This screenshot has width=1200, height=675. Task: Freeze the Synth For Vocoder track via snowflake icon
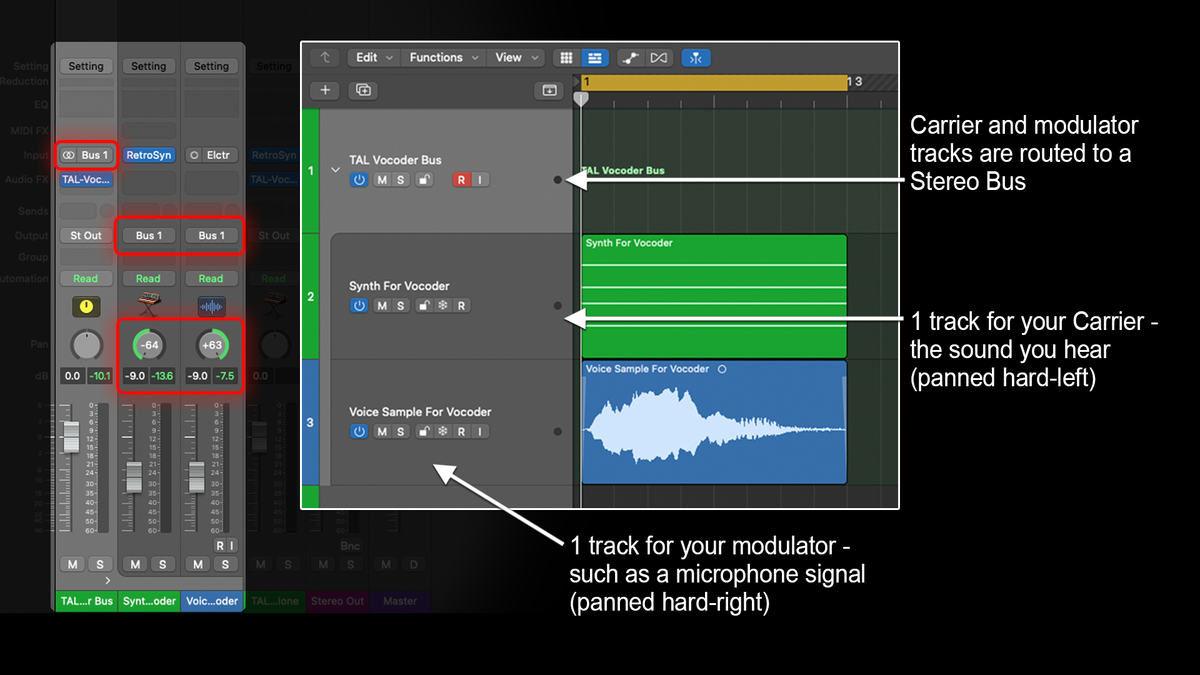click(x=445, y=304)
